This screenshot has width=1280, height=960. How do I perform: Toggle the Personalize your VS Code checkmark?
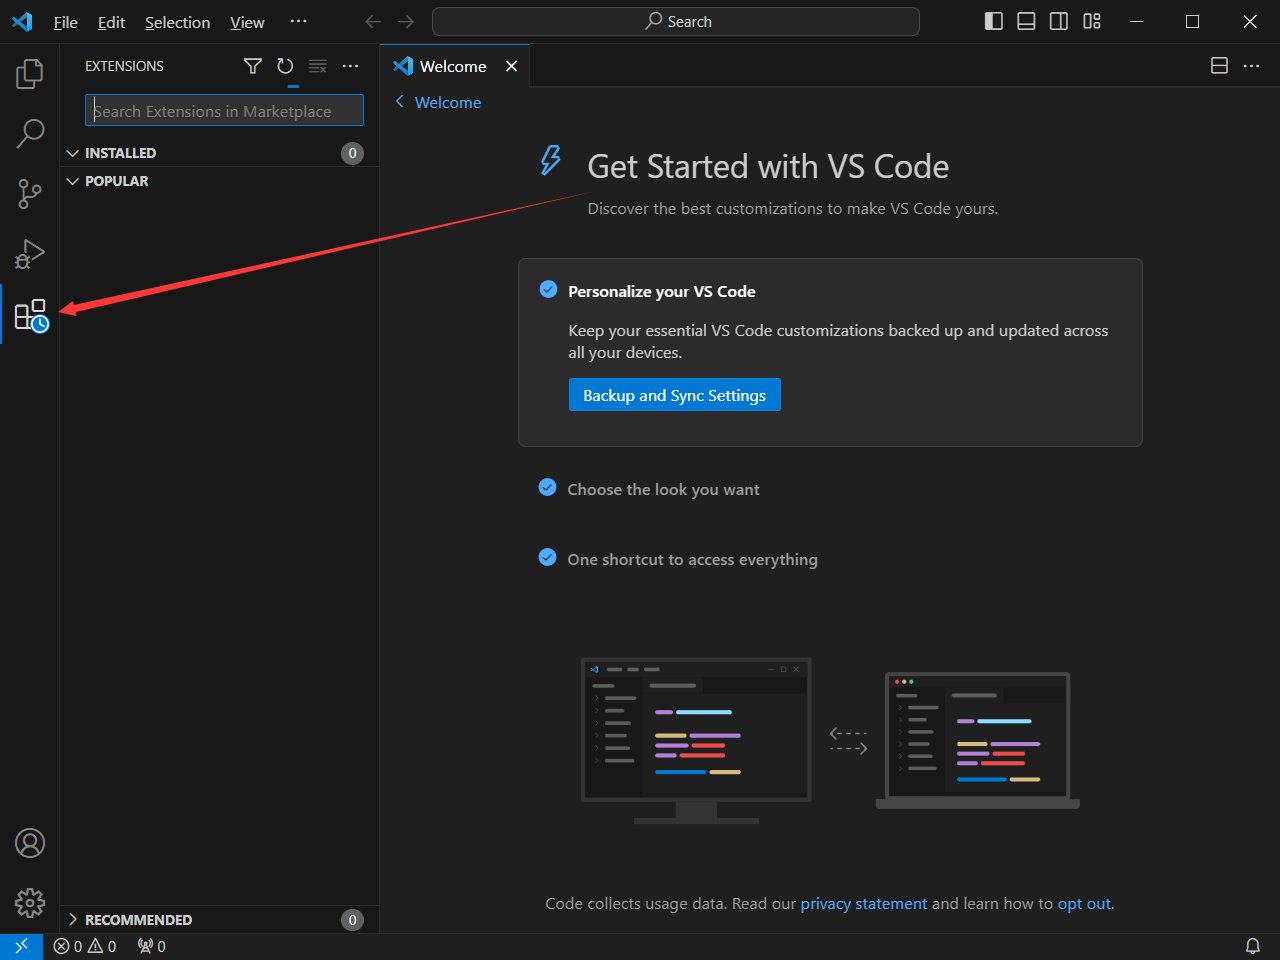click(548, 290)
